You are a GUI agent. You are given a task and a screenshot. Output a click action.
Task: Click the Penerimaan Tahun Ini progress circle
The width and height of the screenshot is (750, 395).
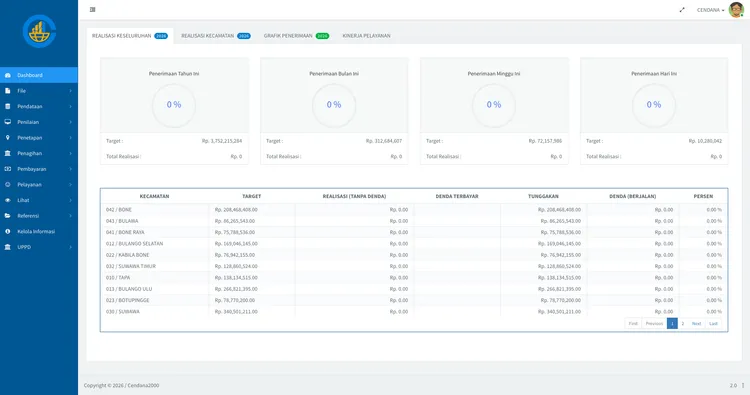[x=174, y=105]
